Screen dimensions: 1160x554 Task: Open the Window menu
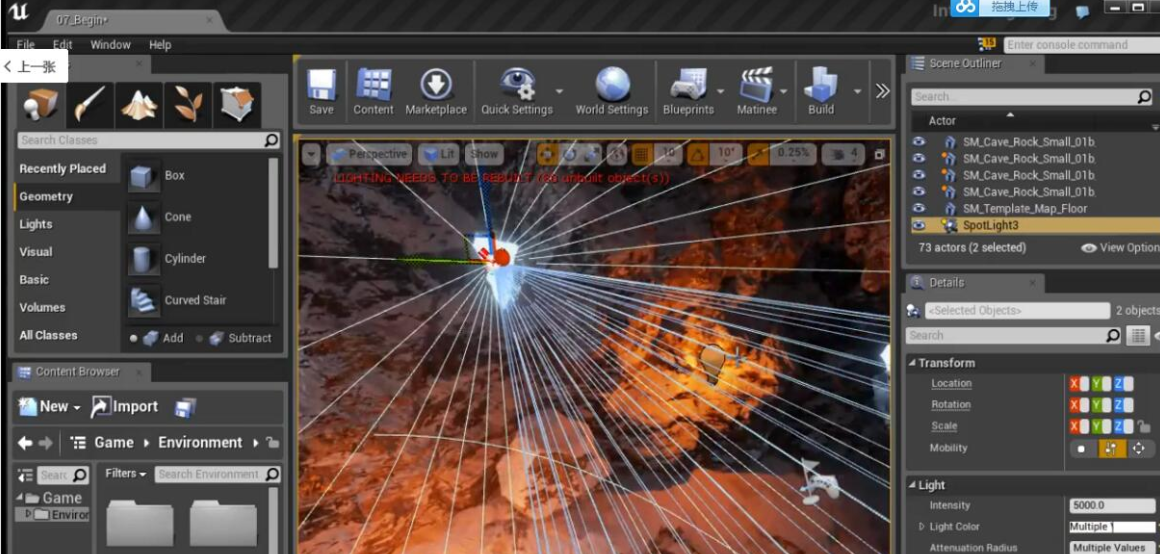pos(110,45)
